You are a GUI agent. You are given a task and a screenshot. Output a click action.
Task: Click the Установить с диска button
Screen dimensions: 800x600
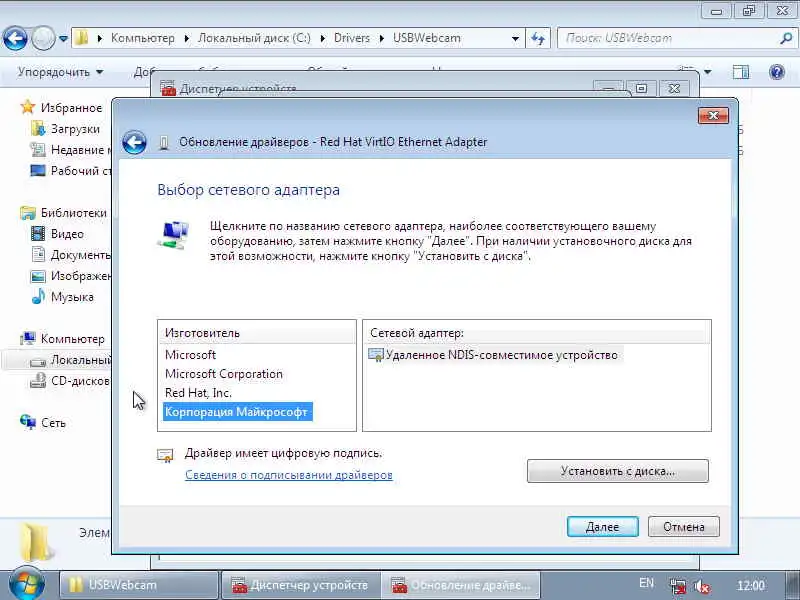click(x=618, y=471)
